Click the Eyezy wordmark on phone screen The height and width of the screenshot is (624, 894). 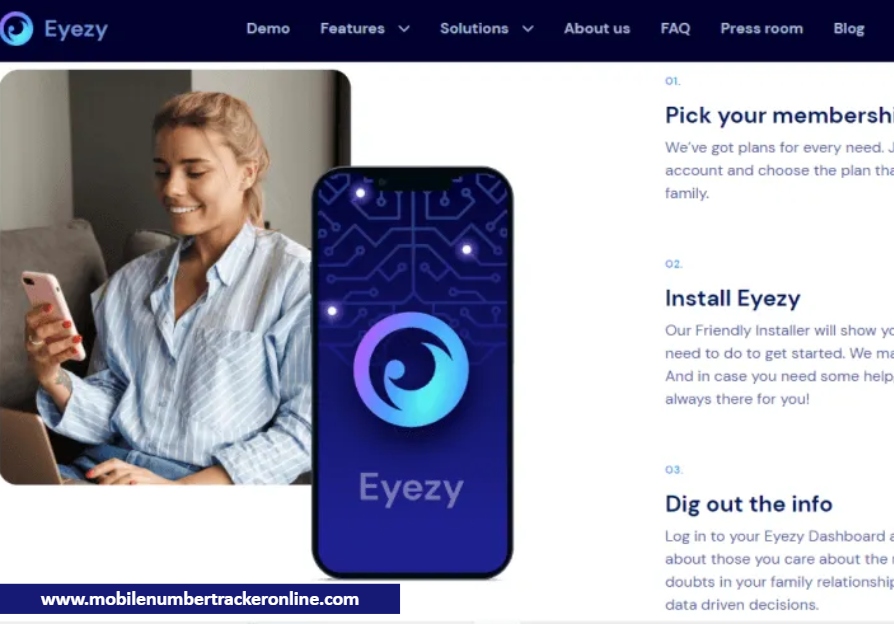point(411,489)
